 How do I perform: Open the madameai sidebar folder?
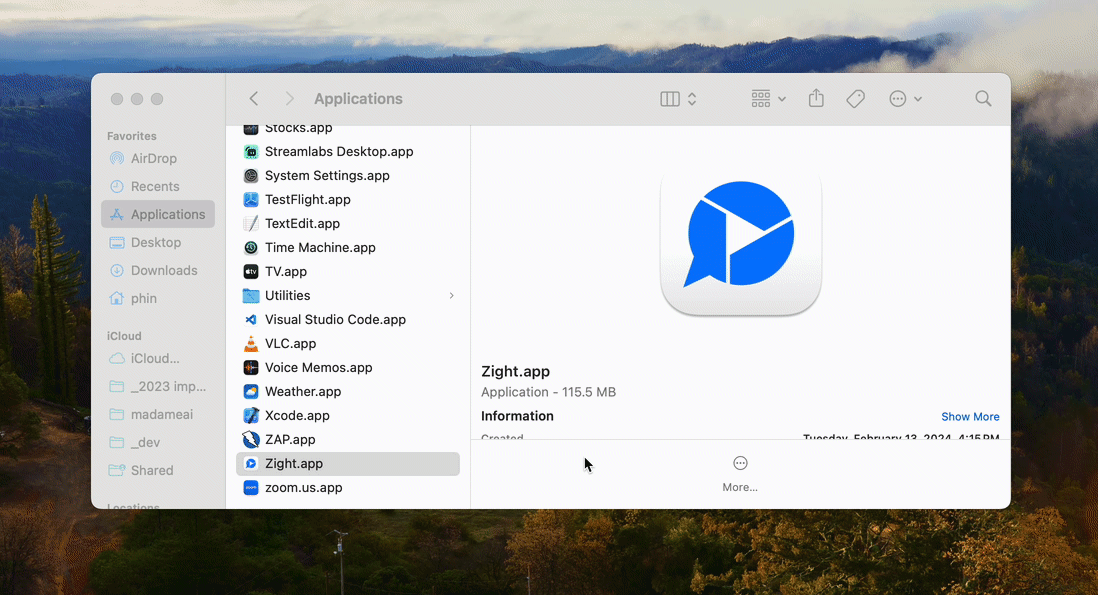(x=158, y=414)
